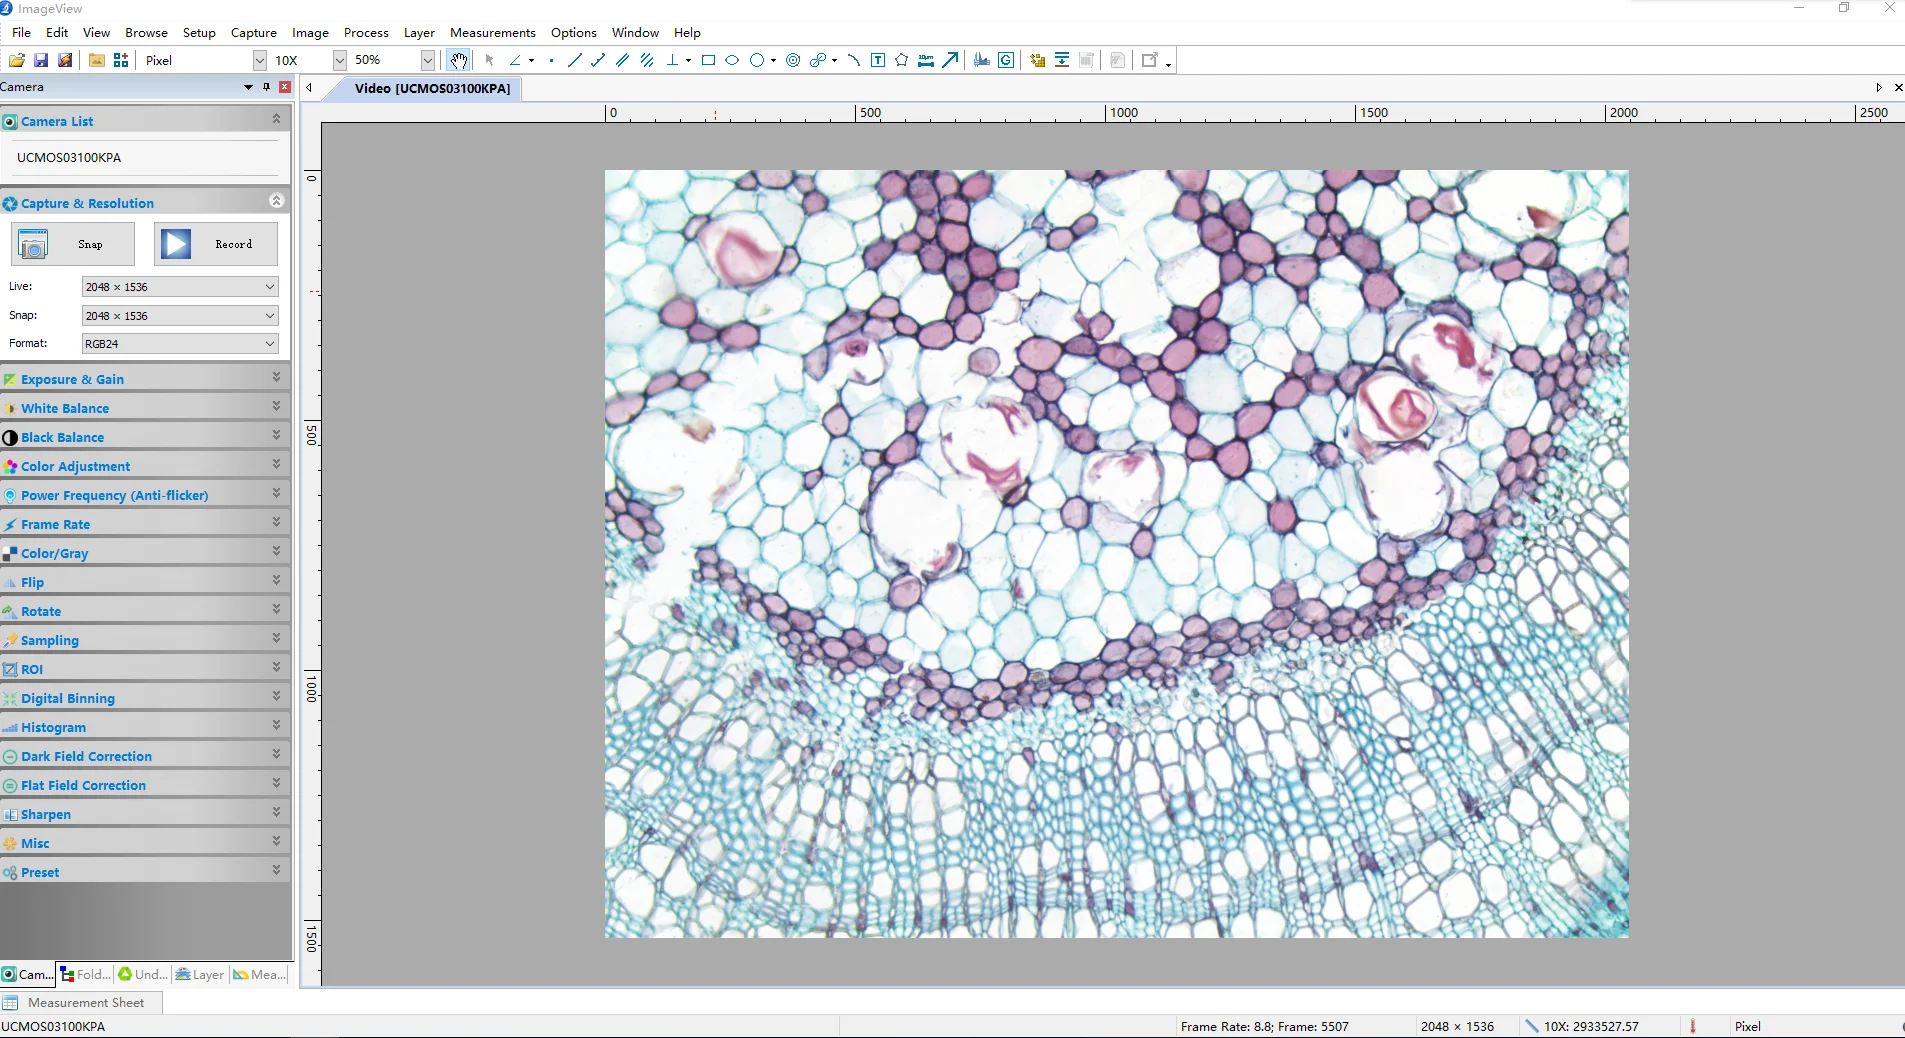Viewport: 1905px width, 1038px height.
Task: Select the arrow pointer tool
Action: pos(489,60)
